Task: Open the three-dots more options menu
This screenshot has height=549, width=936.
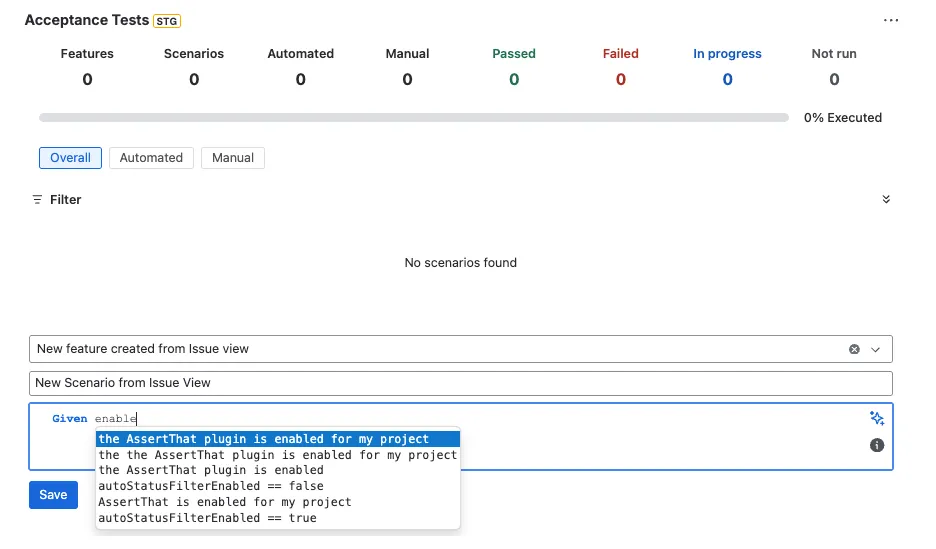Action: click(x=891, y=20)
